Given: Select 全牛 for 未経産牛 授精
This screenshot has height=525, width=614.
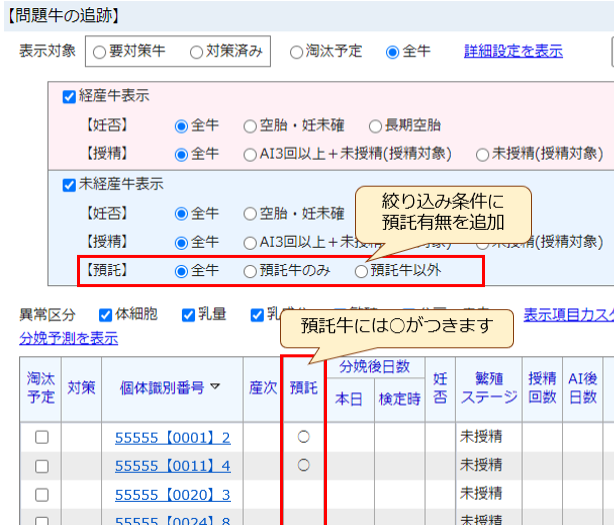Looking at the screenshot, I should (181, 243).
